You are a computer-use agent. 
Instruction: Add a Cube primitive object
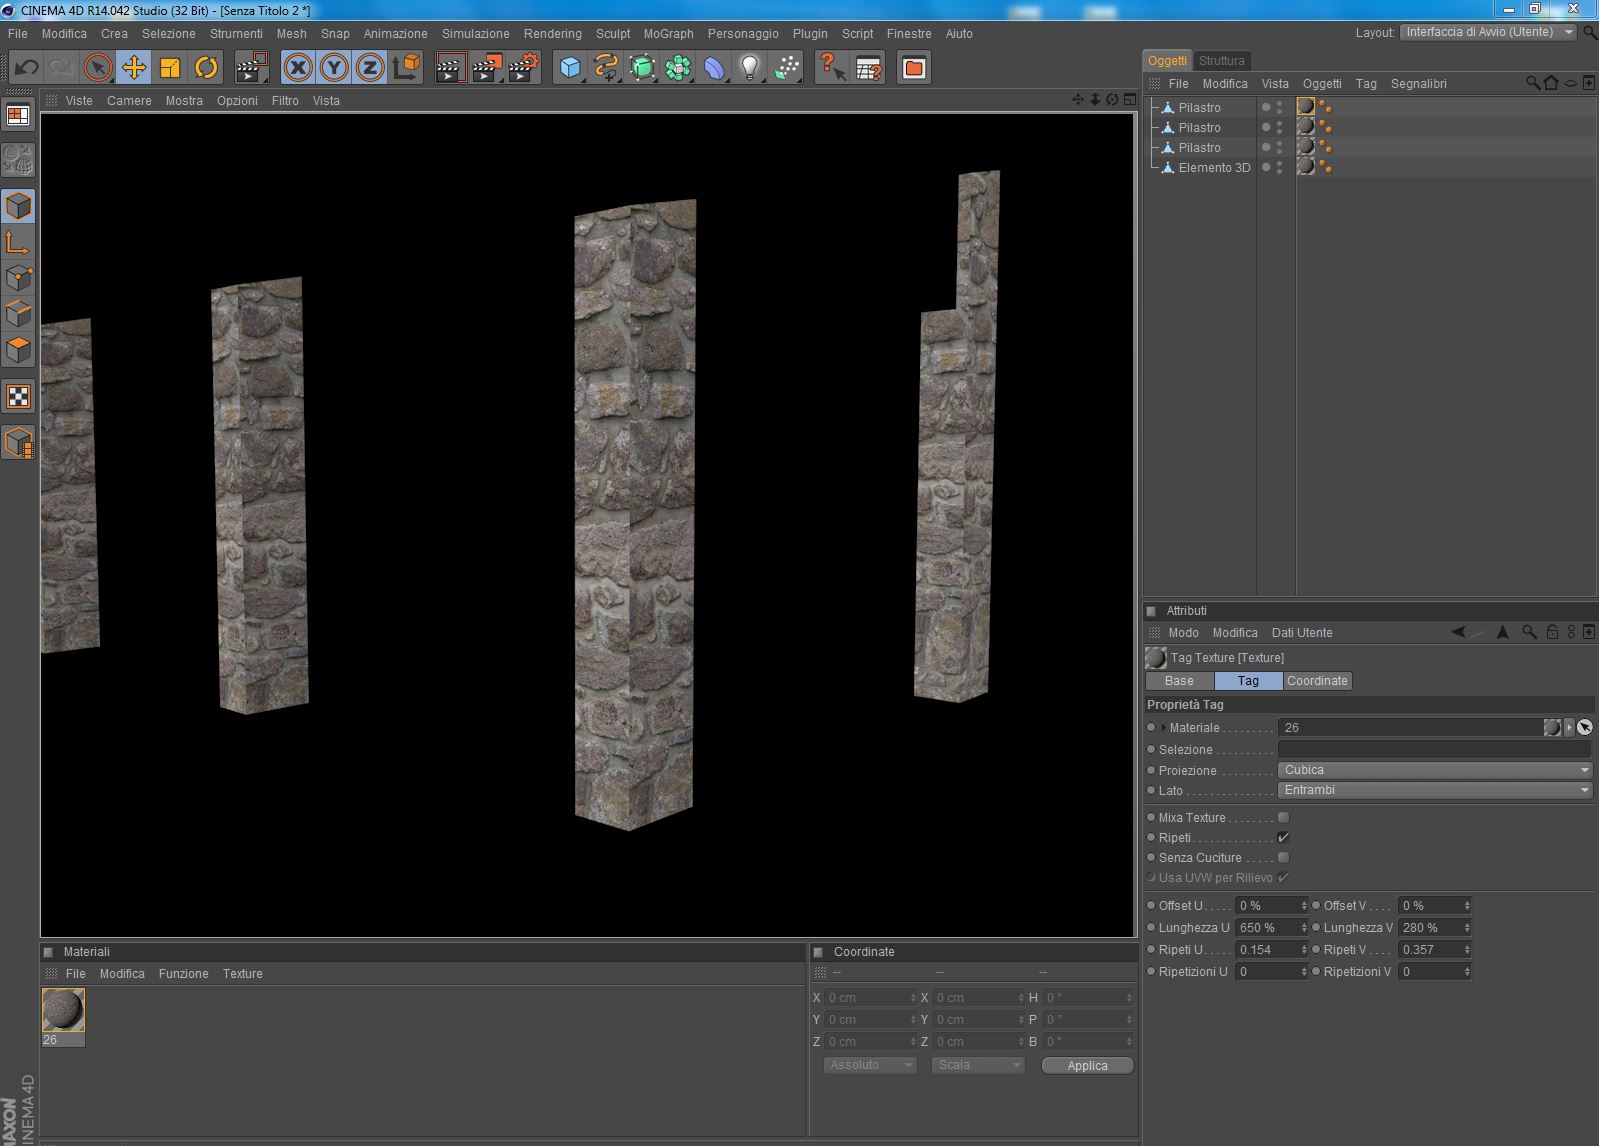point(570,68)
